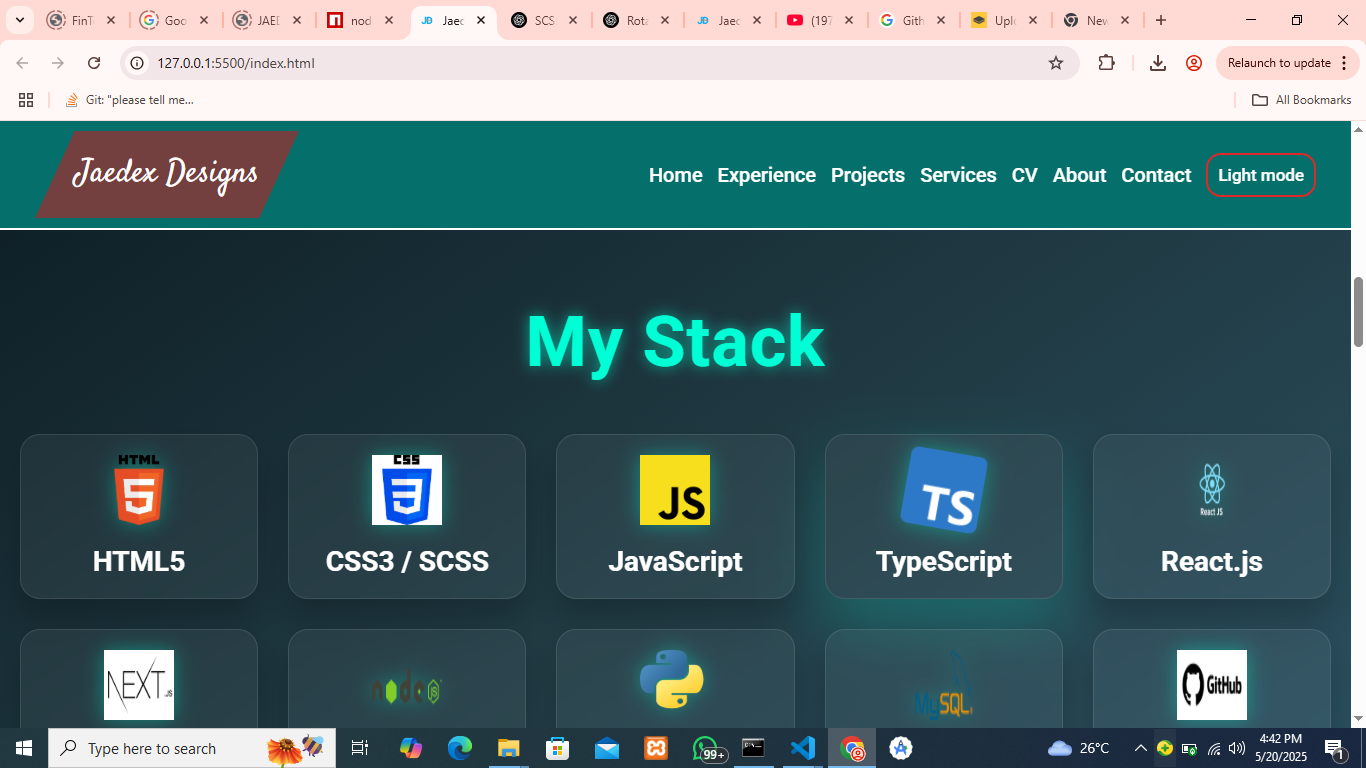
Task: Open the terminal icon in the taskbar
Action: (x=753, y=748)
